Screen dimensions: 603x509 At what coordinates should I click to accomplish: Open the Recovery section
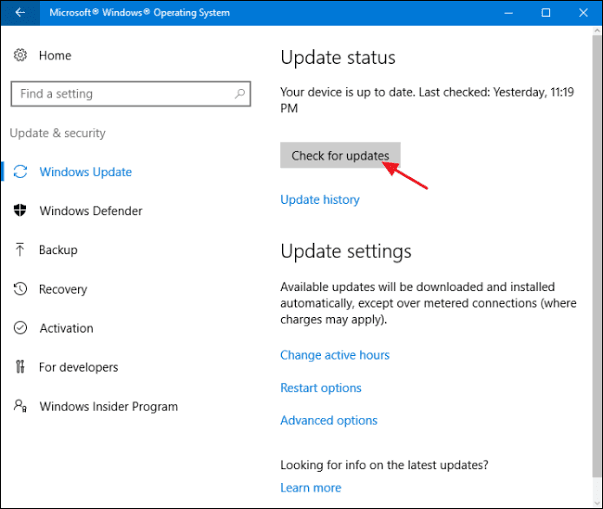pos(63,289)
